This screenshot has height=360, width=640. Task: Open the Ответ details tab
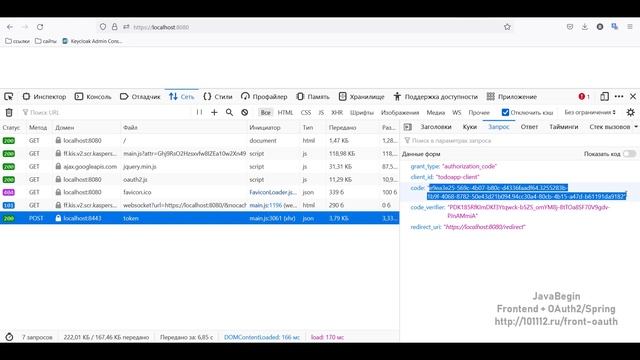(529, 127)
